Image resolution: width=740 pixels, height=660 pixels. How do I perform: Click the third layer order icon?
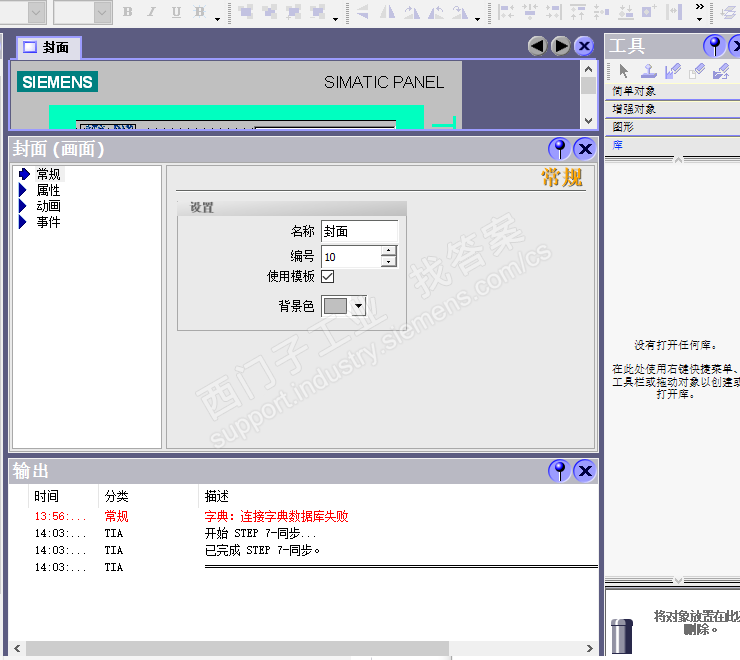click(x=294, y=12)
